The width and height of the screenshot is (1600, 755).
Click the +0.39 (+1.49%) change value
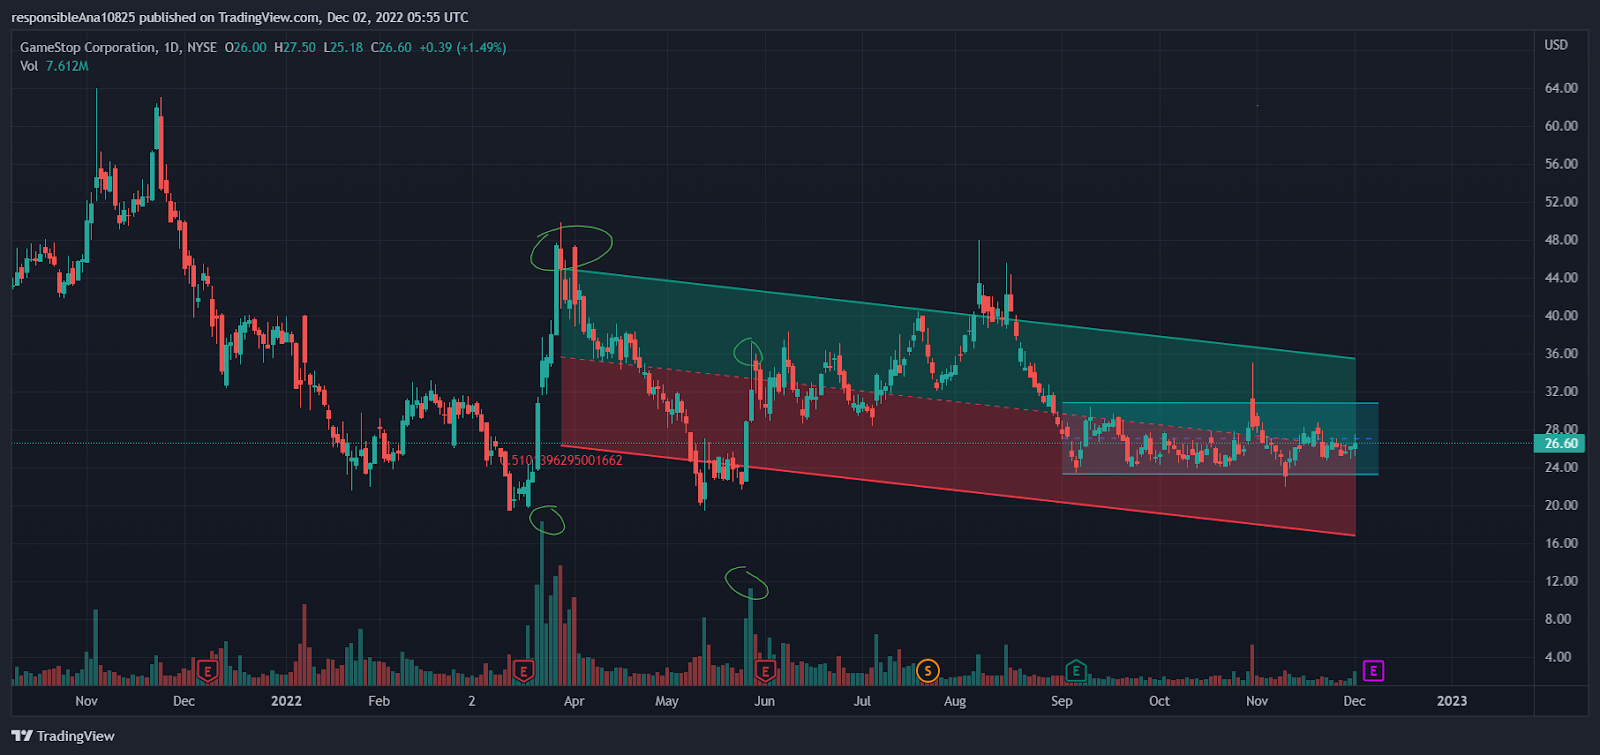coord(462,47)
